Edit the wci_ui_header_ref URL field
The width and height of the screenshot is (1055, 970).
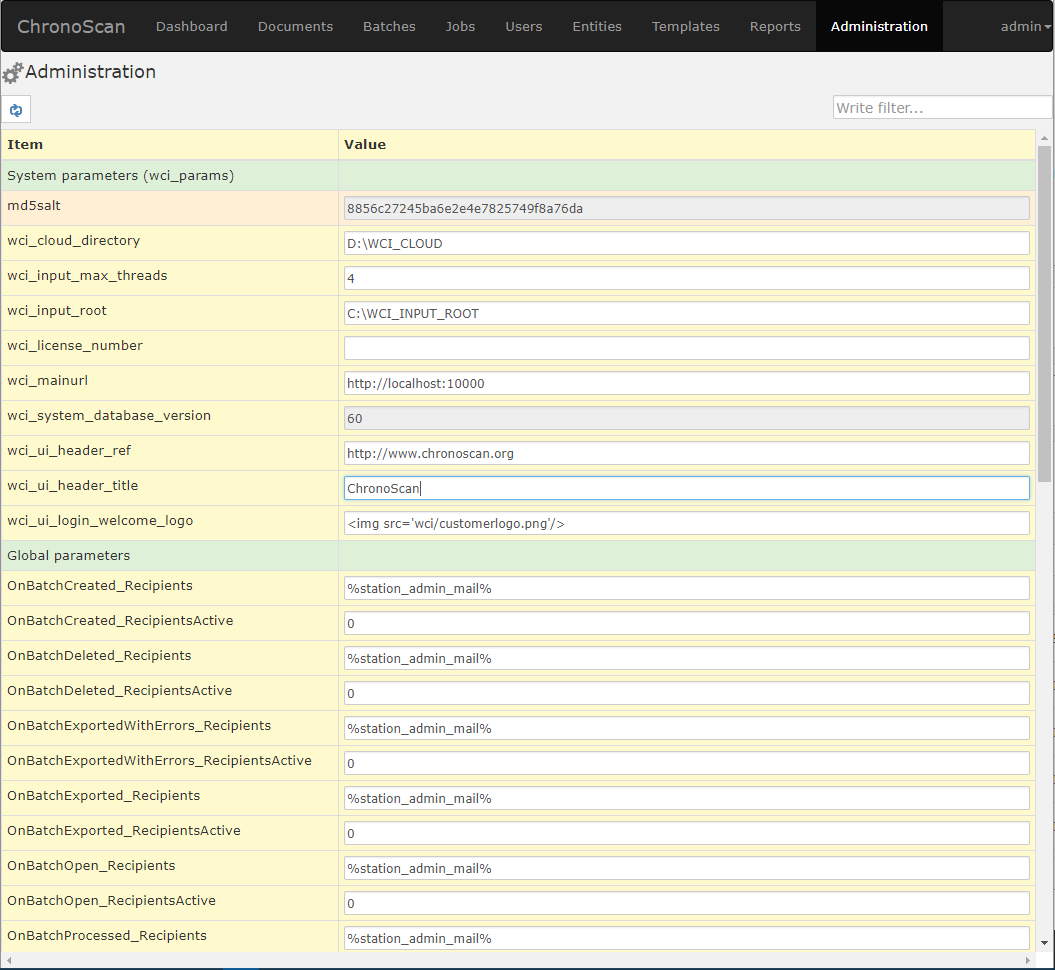(x=686, y=453)
